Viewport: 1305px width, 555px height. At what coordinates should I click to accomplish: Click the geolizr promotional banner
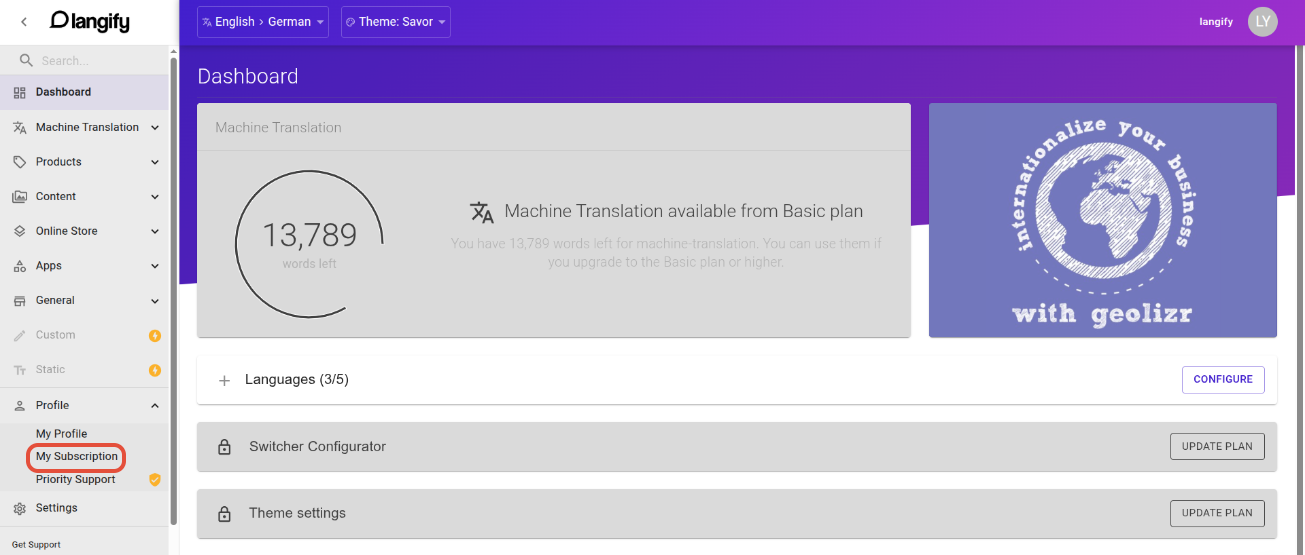coord(1103,220)
